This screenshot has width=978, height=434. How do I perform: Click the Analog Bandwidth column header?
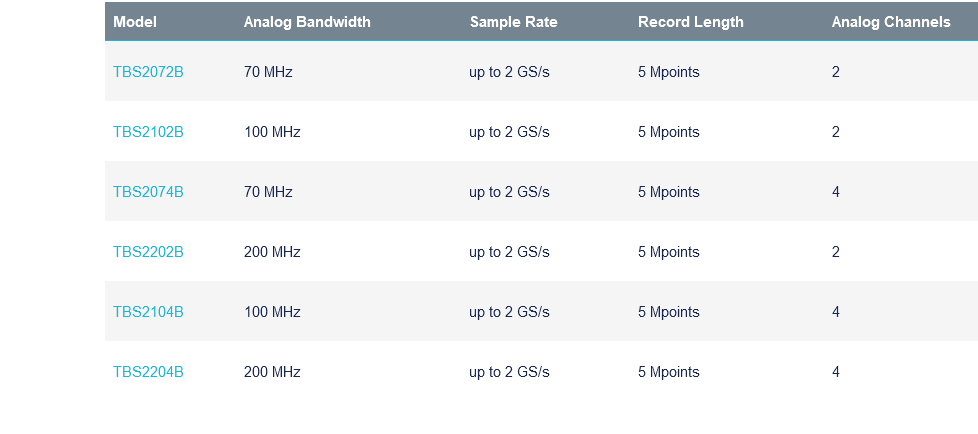click(307, 22)
